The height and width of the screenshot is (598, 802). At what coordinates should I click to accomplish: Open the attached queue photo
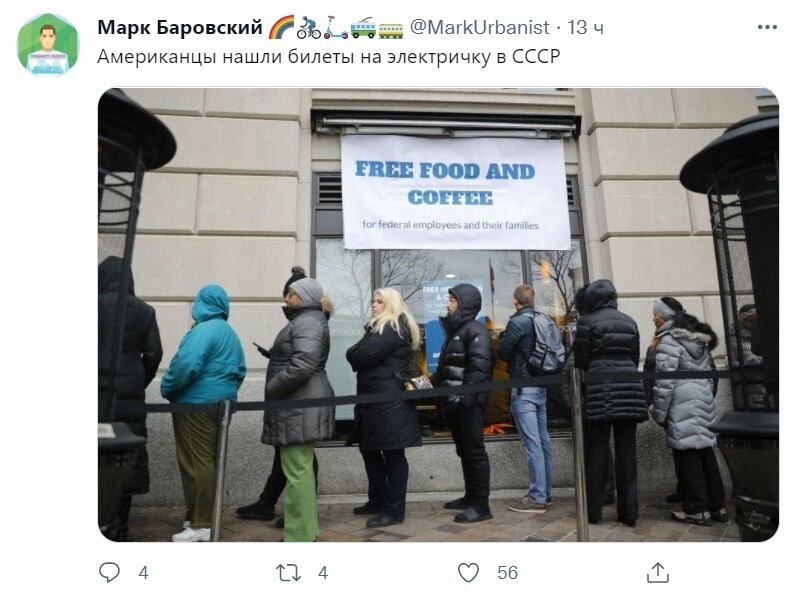tap(438, 315)
